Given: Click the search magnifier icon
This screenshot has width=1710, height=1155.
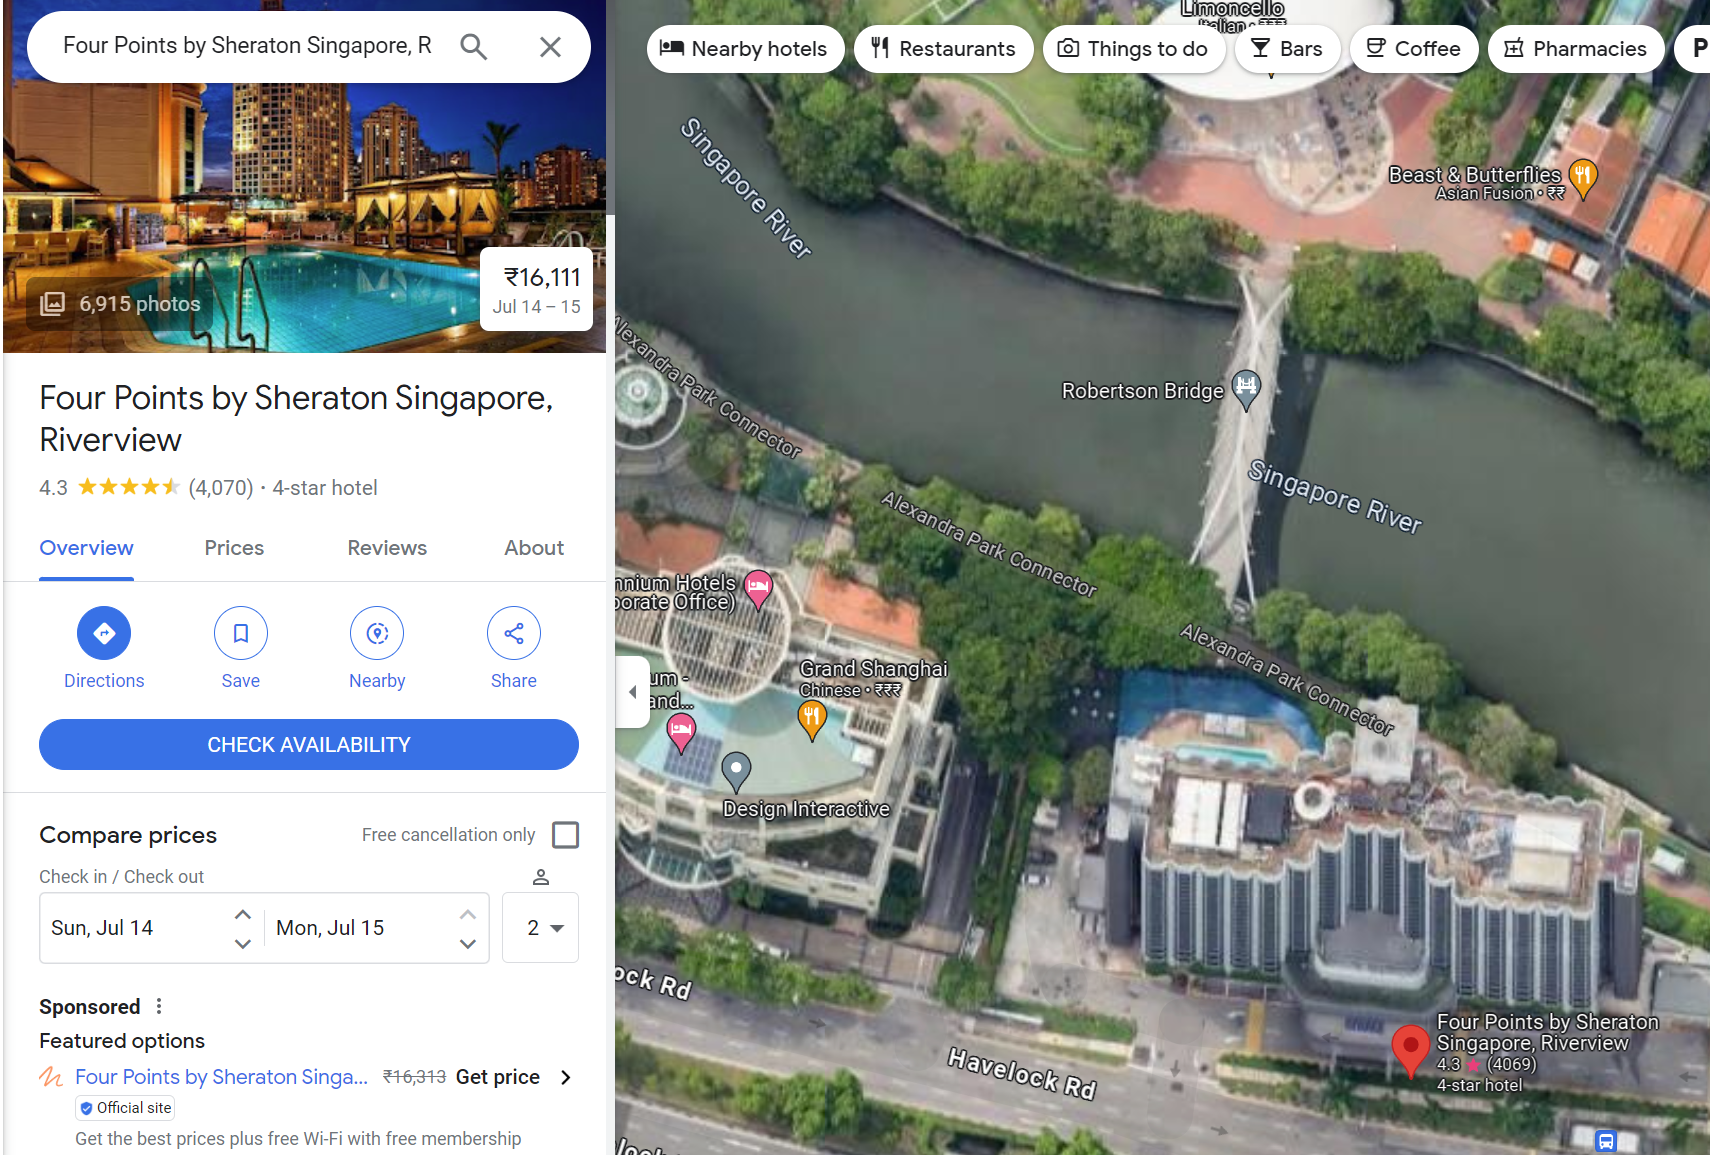Looking at the screenshot, I should 474,46.
